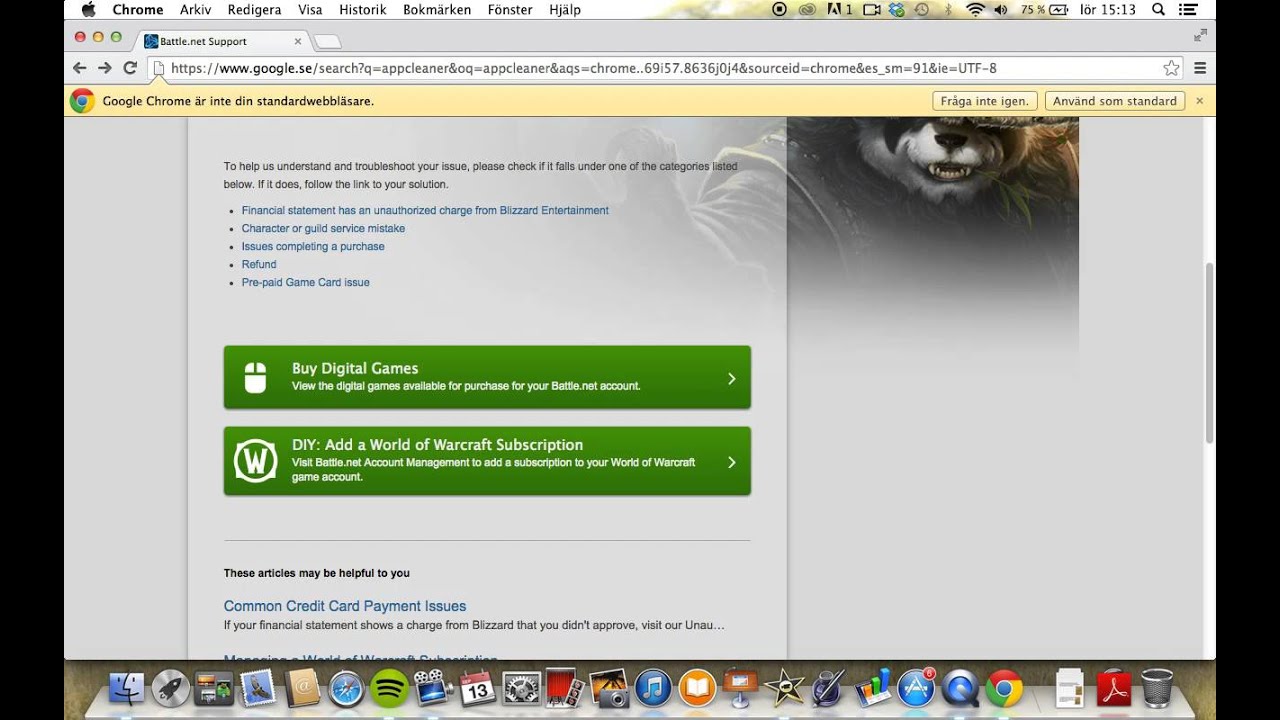
Task: Click the Google Chrome Dock icon
Action: (x=1004, y=689)
